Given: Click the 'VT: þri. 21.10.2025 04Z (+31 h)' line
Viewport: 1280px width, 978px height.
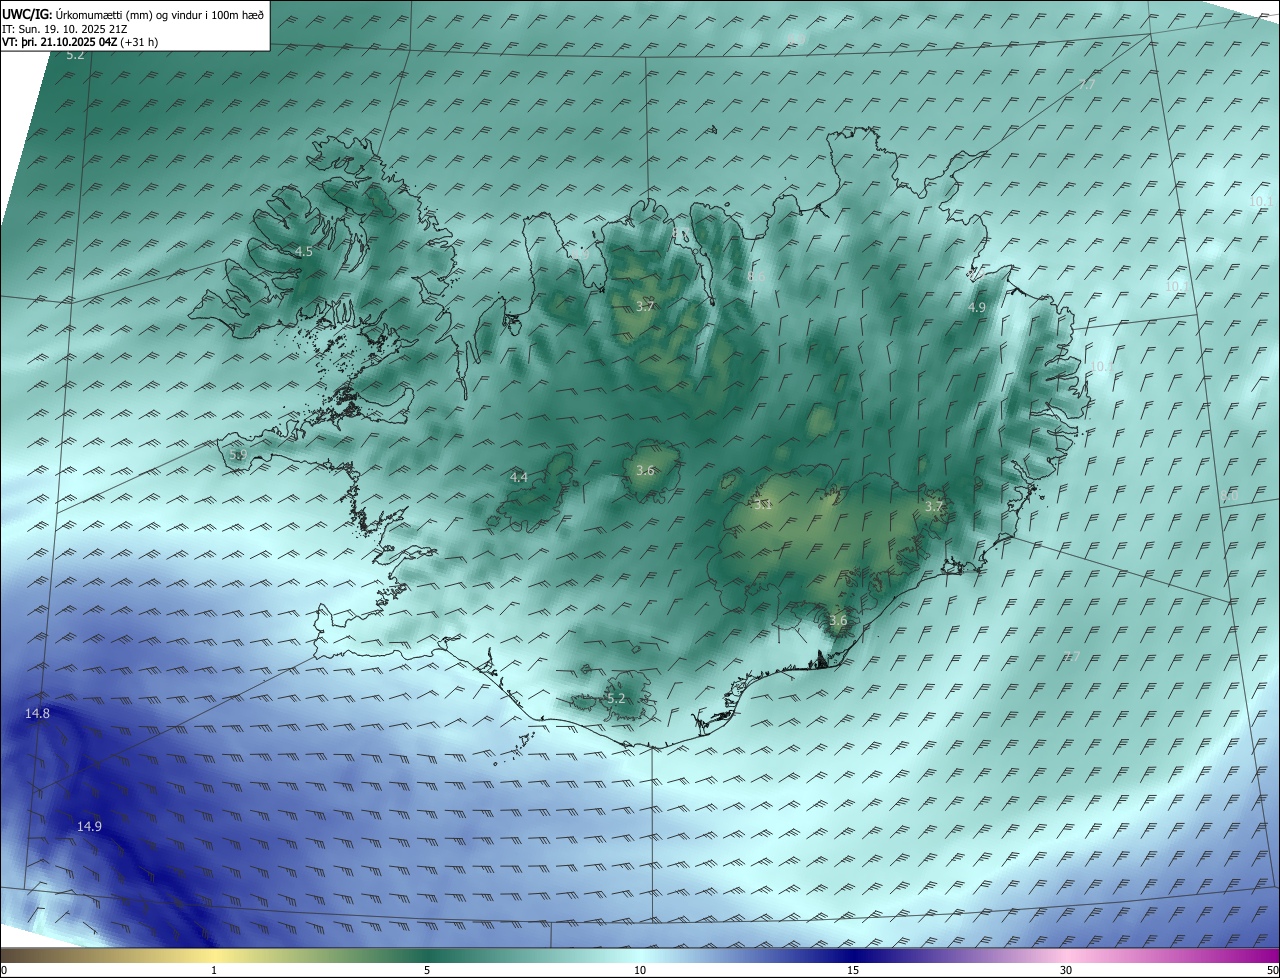Looking at the screenshot, I should click(80, 42).
